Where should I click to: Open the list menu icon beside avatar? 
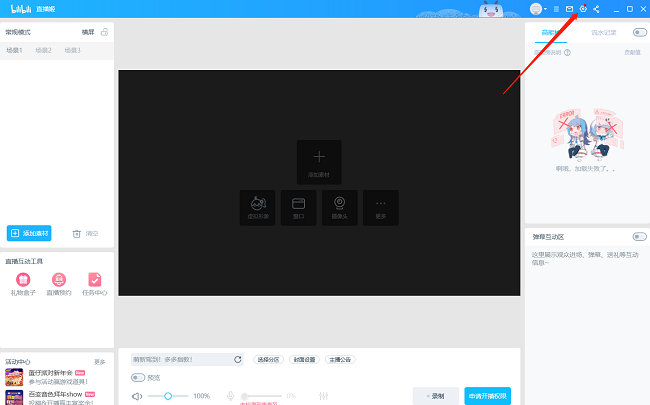(x=556, y=9)
